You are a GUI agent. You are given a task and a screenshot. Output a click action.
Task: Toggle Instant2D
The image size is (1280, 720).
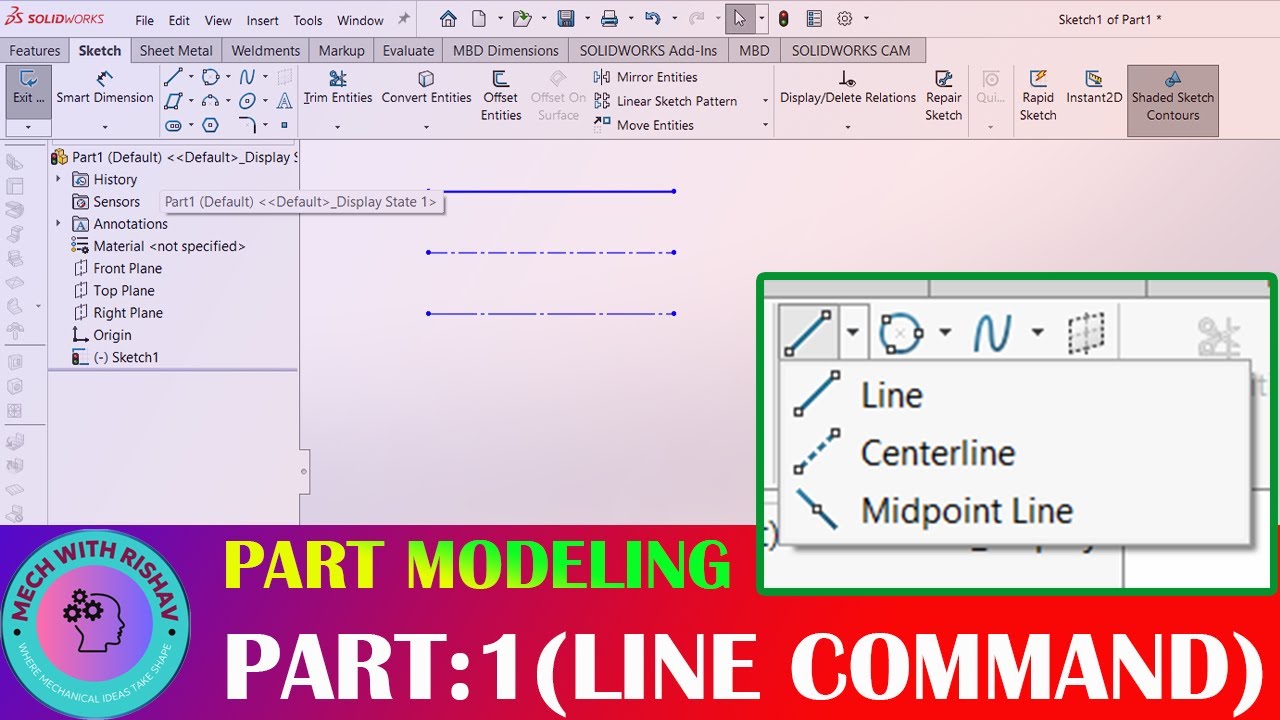pos(1094,88)
